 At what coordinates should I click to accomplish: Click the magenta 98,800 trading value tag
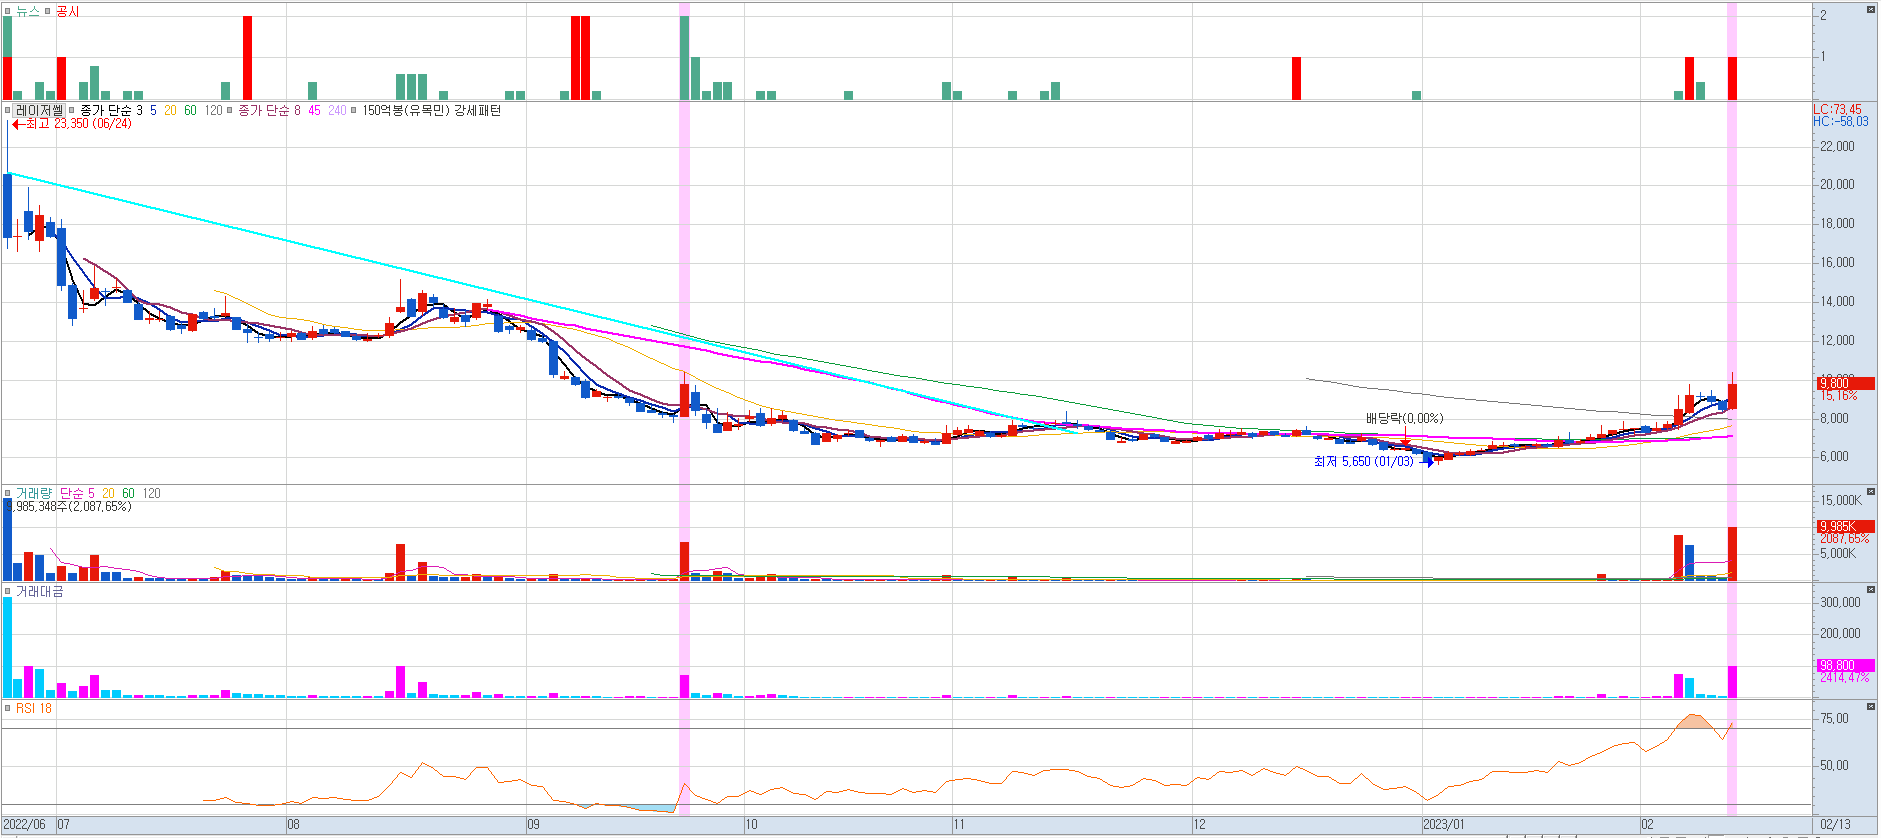point(1845,665)
